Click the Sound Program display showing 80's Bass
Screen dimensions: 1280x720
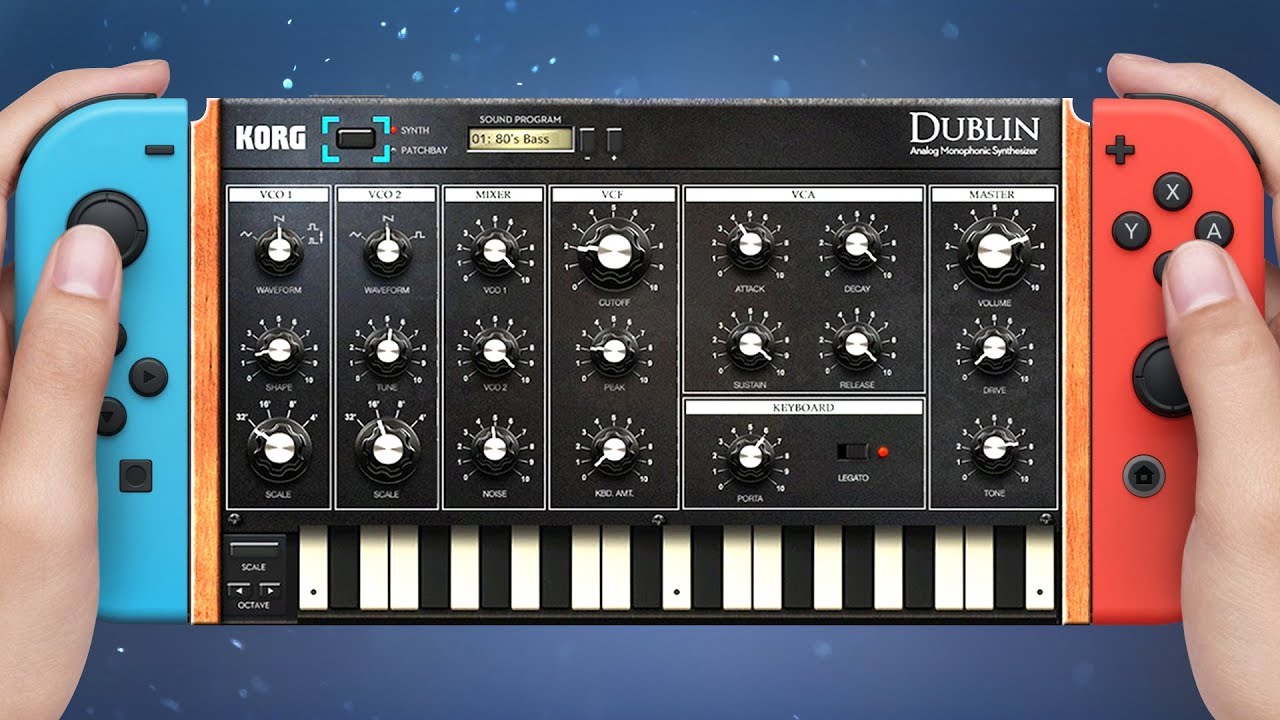click(x=520, y=139)
